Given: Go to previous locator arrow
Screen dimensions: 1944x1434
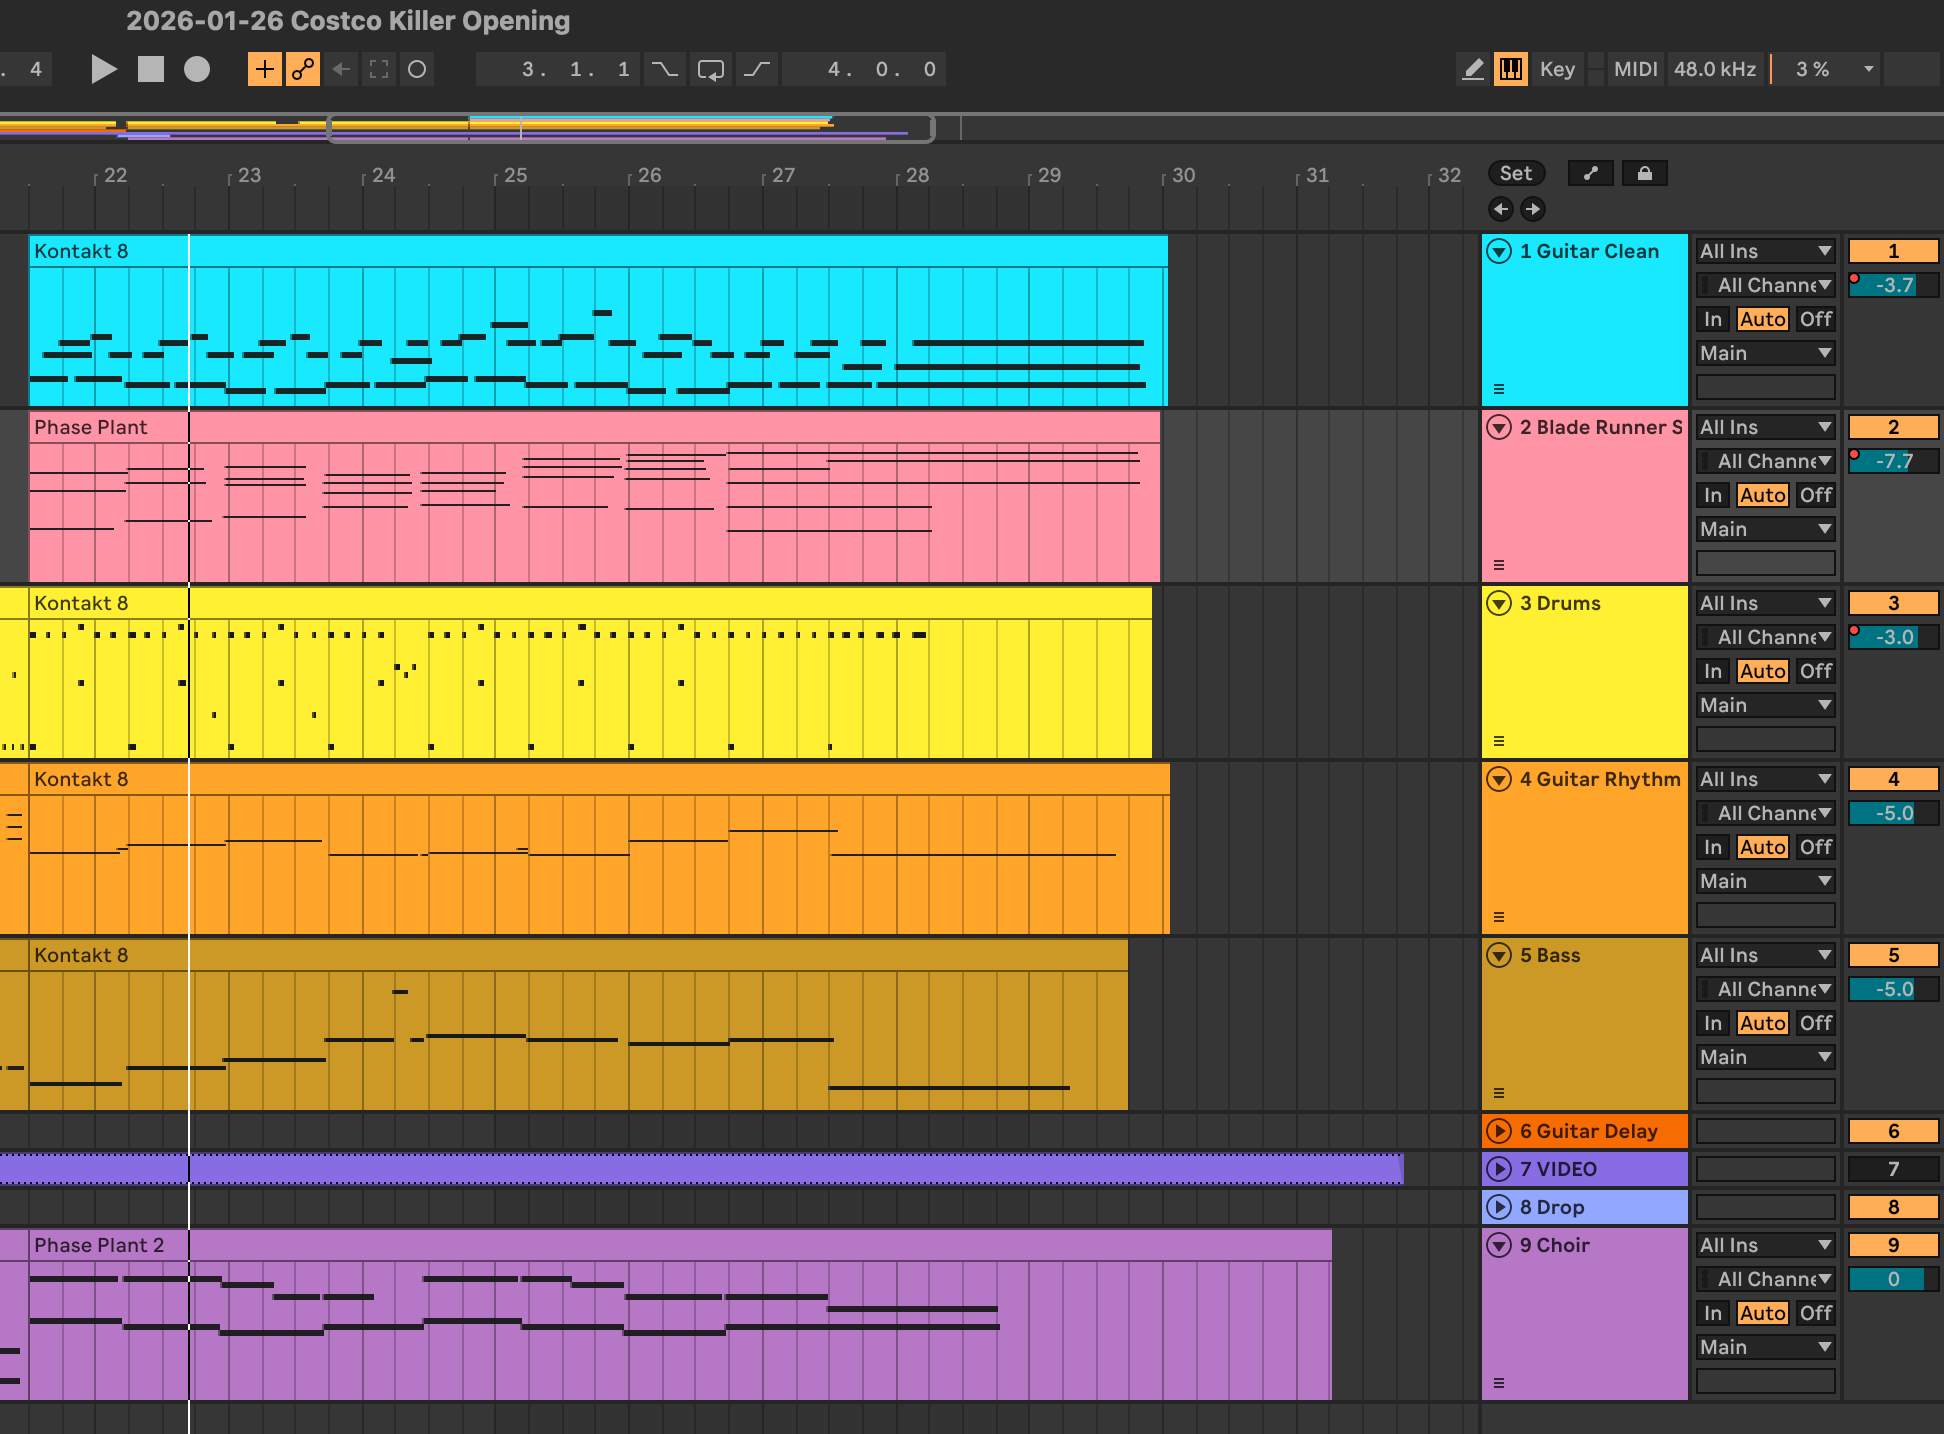Looking at the screenshot, I should (x=1500, y=209).
